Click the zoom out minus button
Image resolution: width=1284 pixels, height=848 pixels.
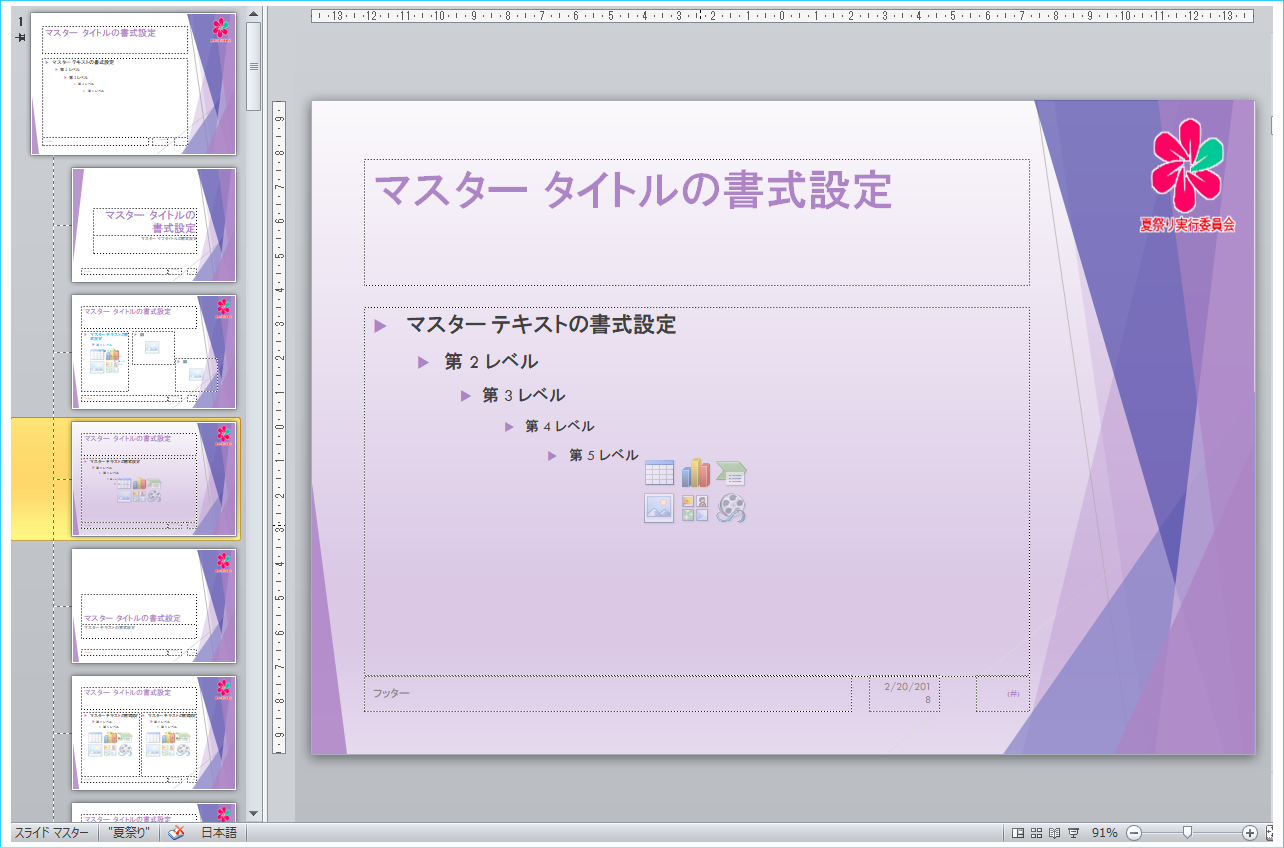(1134, 833)
